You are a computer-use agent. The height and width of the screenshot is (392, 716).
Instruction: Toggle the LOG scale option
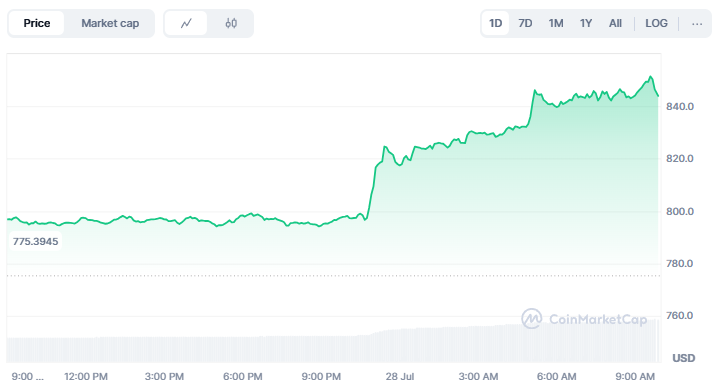(656, 23)
